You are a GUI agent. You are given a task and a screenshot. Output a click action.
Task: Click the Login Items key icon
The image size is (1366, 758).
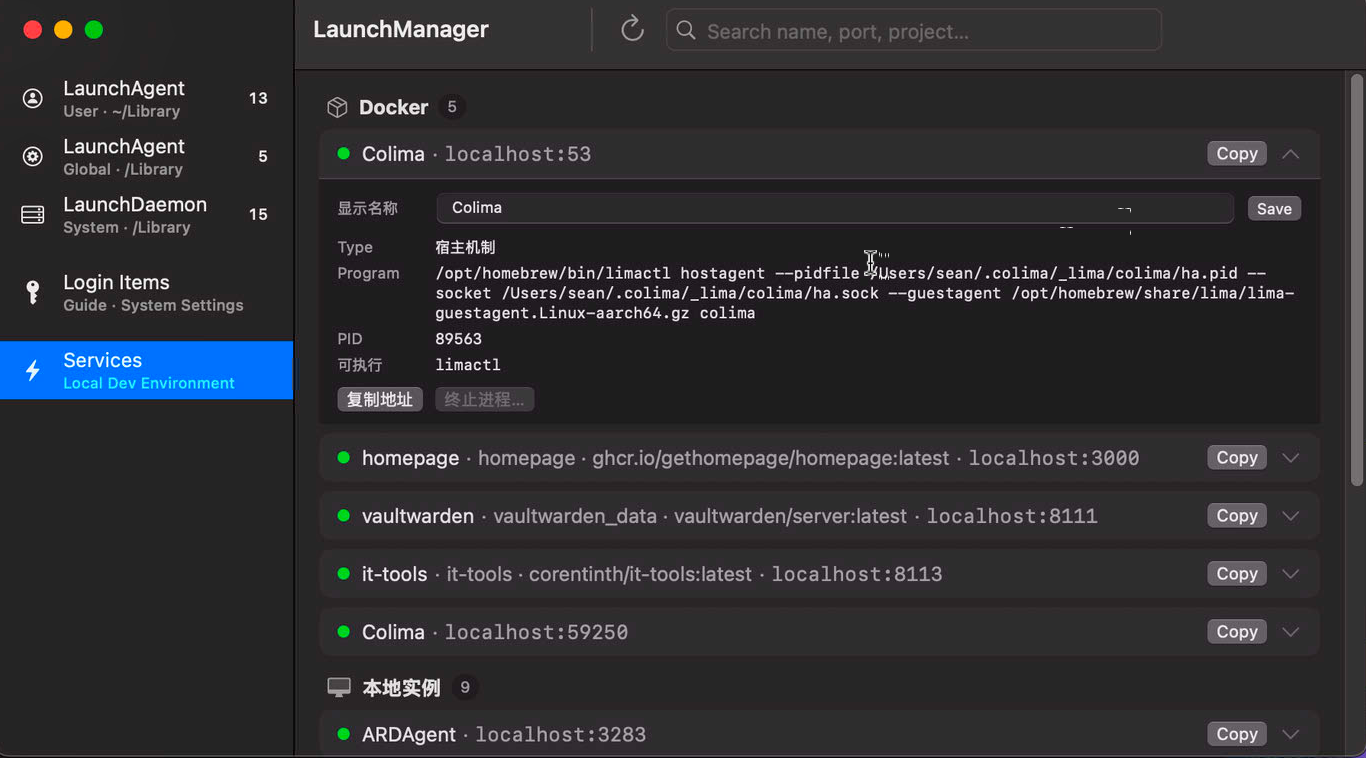click(33, 292)
